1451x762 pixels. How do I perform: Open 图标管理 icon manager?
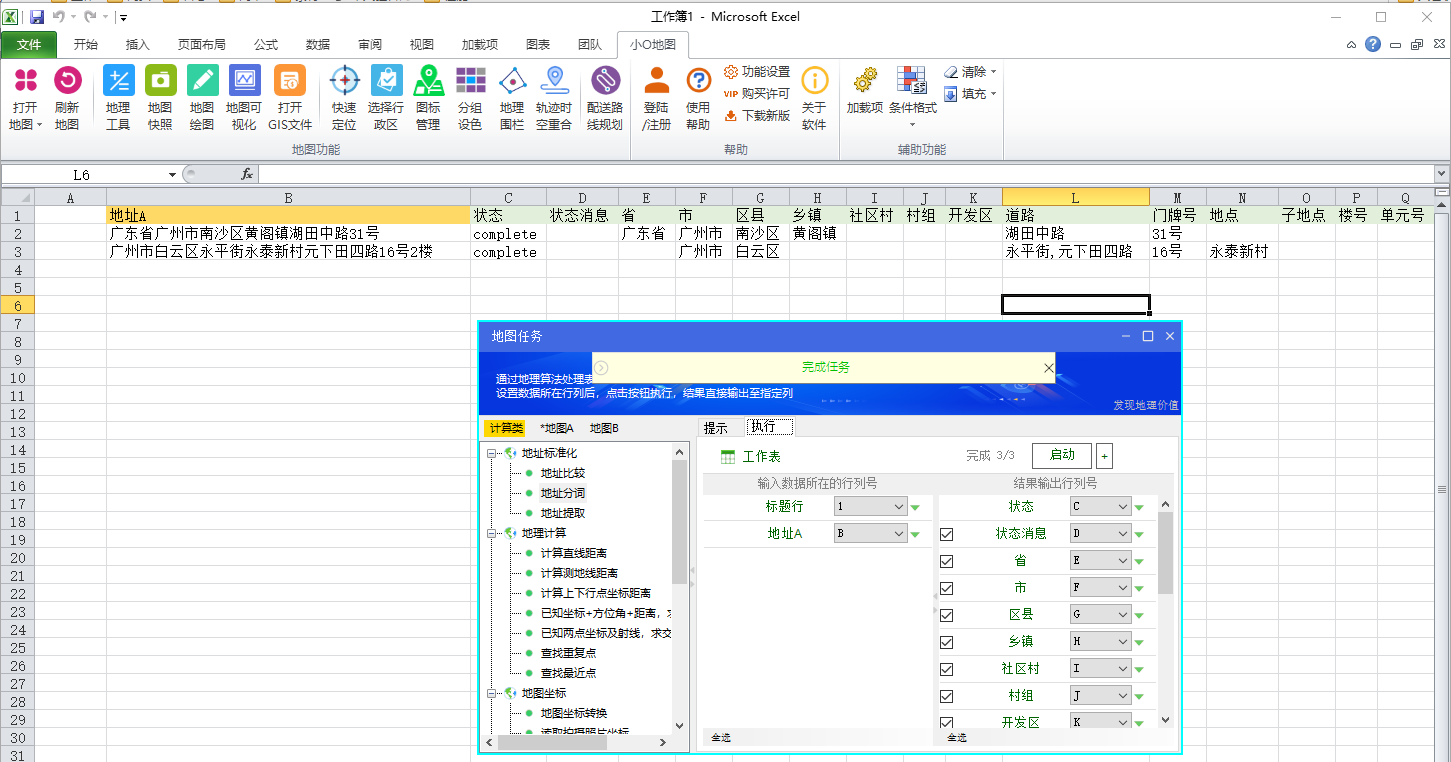428,99
